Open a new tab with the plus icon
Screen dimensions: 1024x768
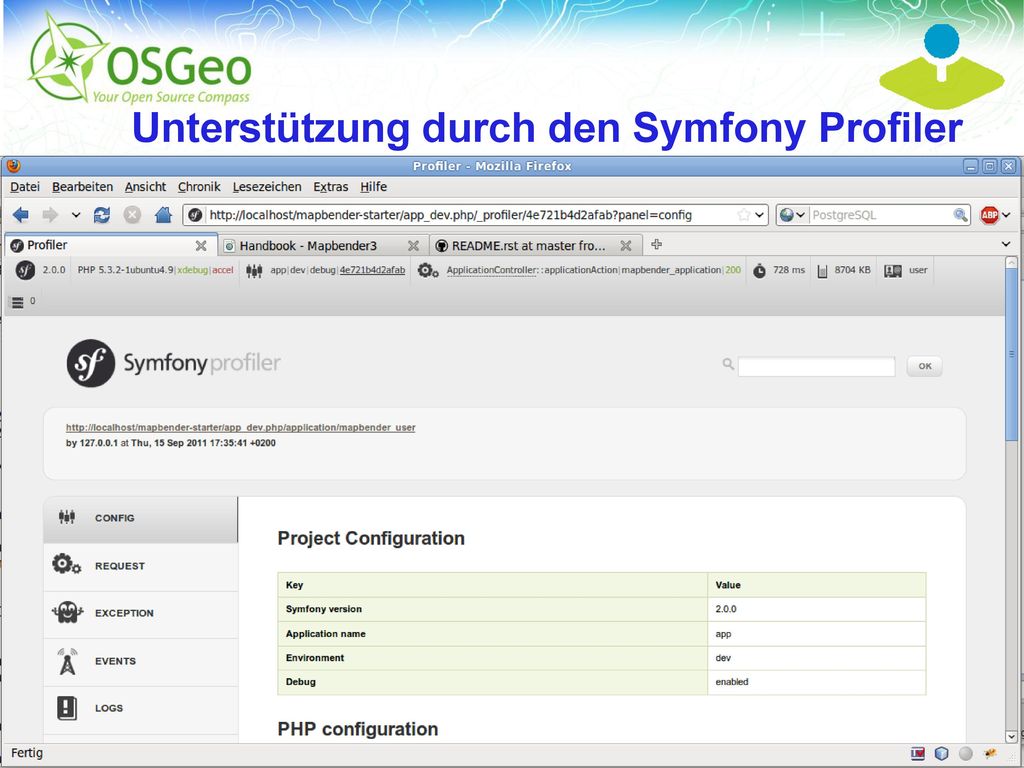click(656, 244)
